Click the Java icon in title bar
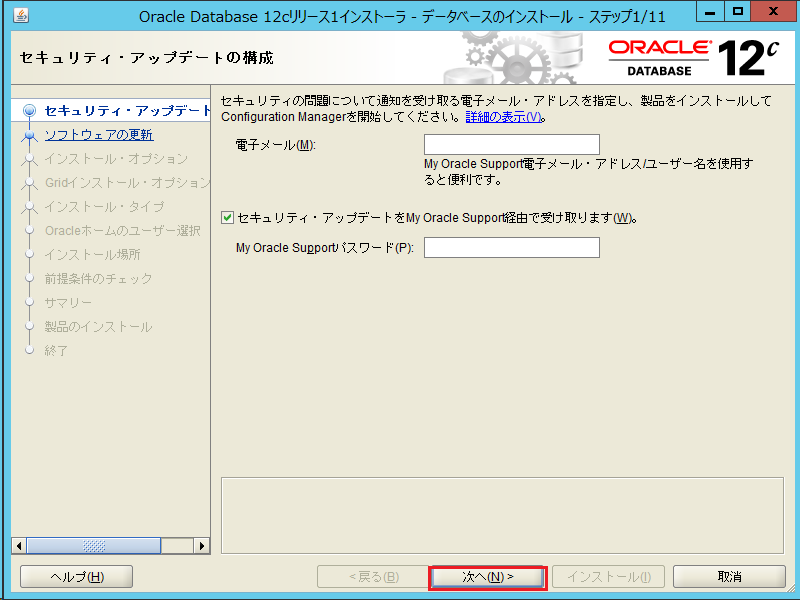 20,16
